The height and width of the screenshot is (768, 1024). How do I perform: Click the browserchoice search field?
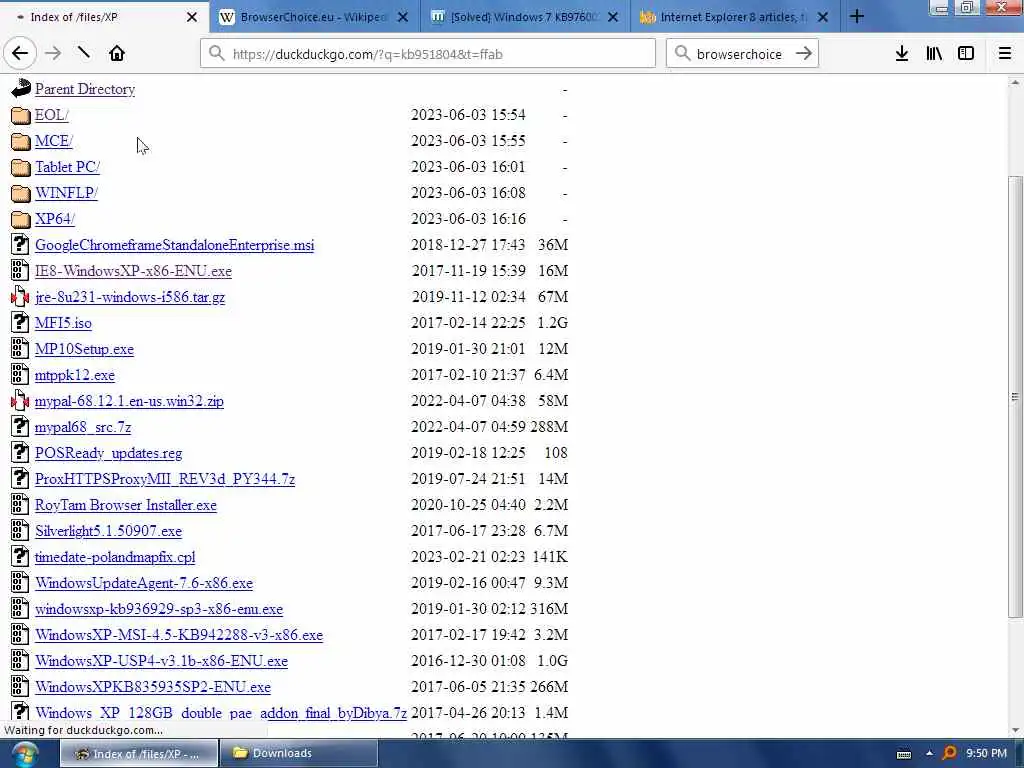click(741, 54)
